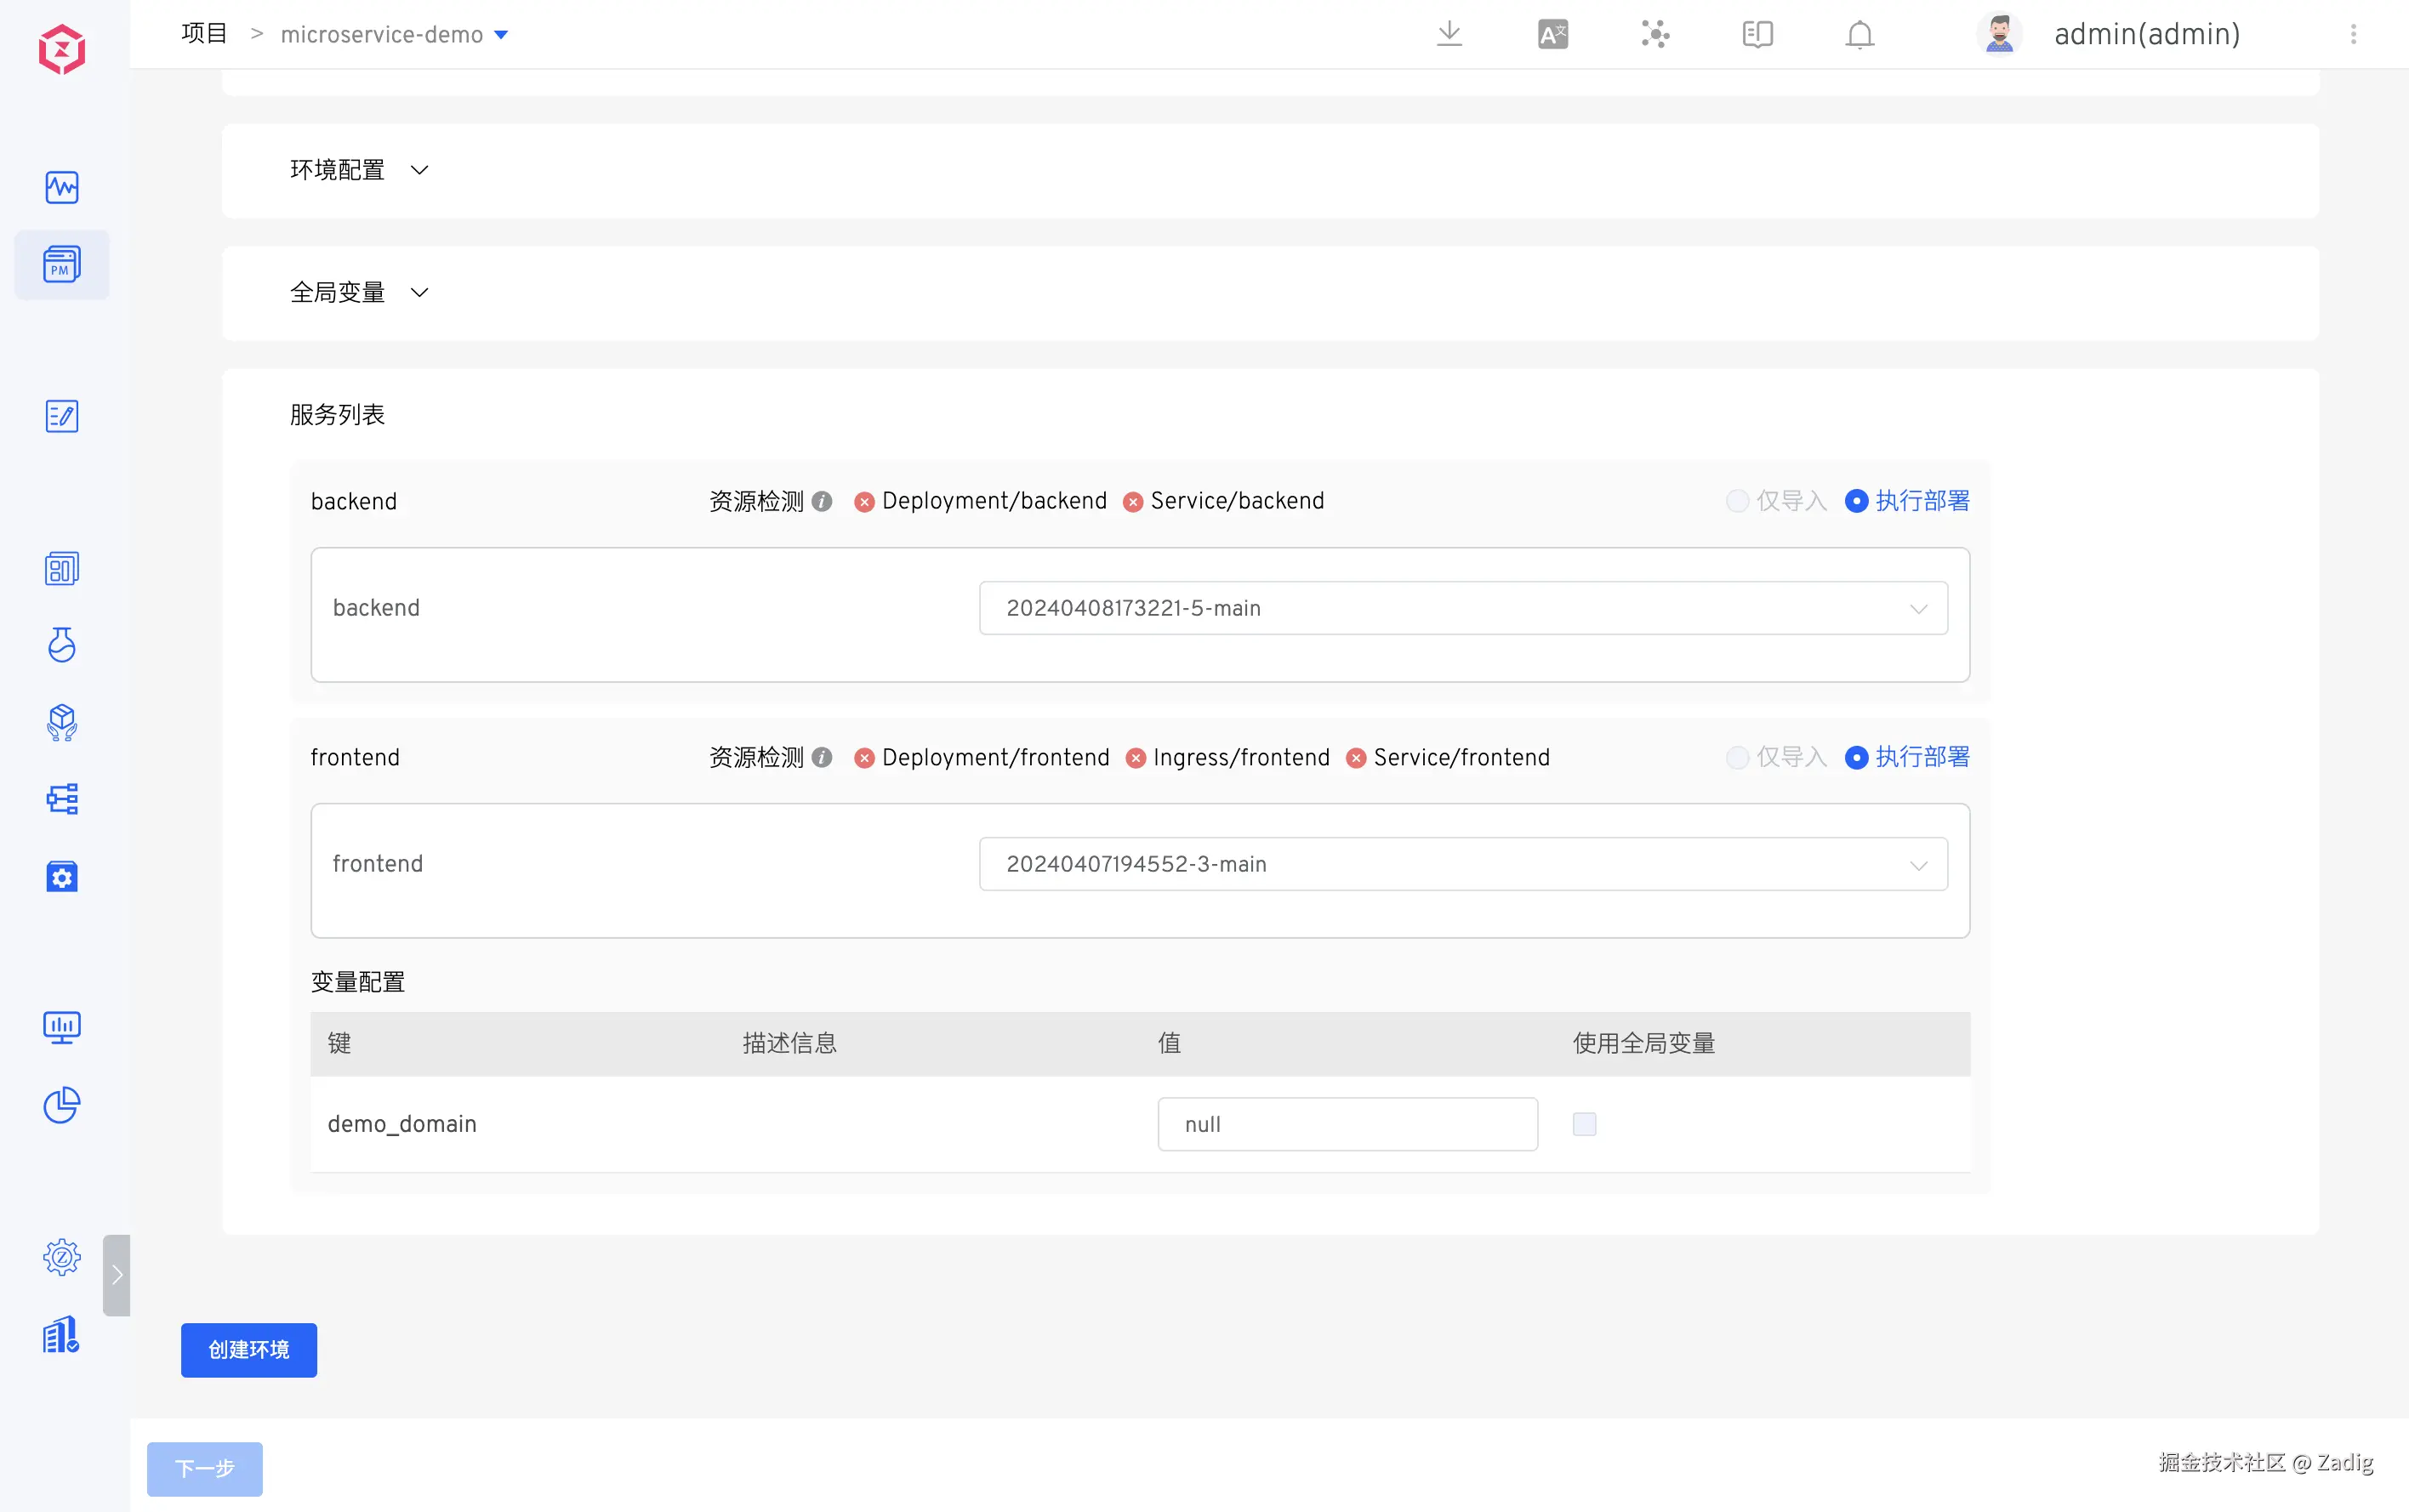This screenshot has height=1512, width=2409.
Task: Open frontend image version dropdown
Action: pyautogui.click(x=1462, y=864)
